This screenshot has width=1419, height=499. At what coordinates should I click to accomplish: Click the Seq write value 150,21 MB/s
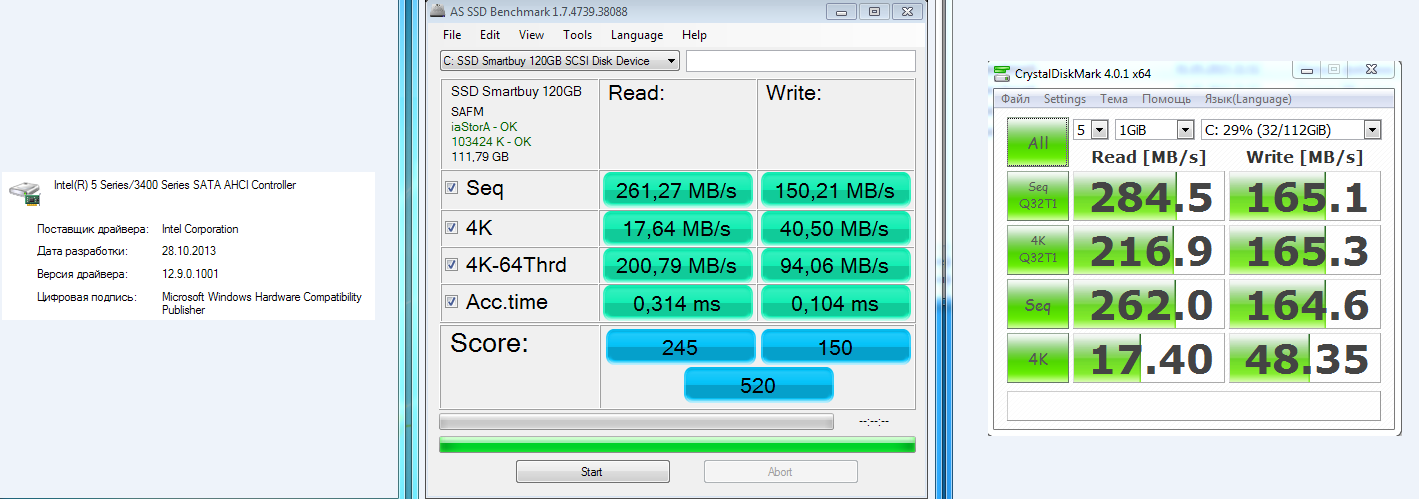(835, 189)
